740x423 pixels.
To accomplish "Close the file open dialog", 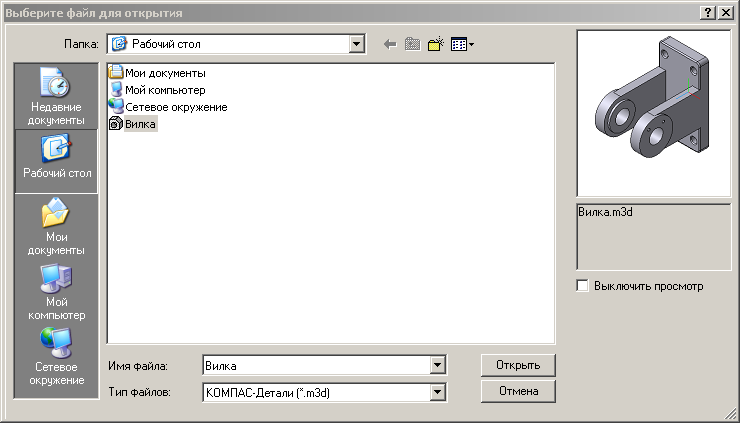I will pyautogui.click(x=726, y=13).
